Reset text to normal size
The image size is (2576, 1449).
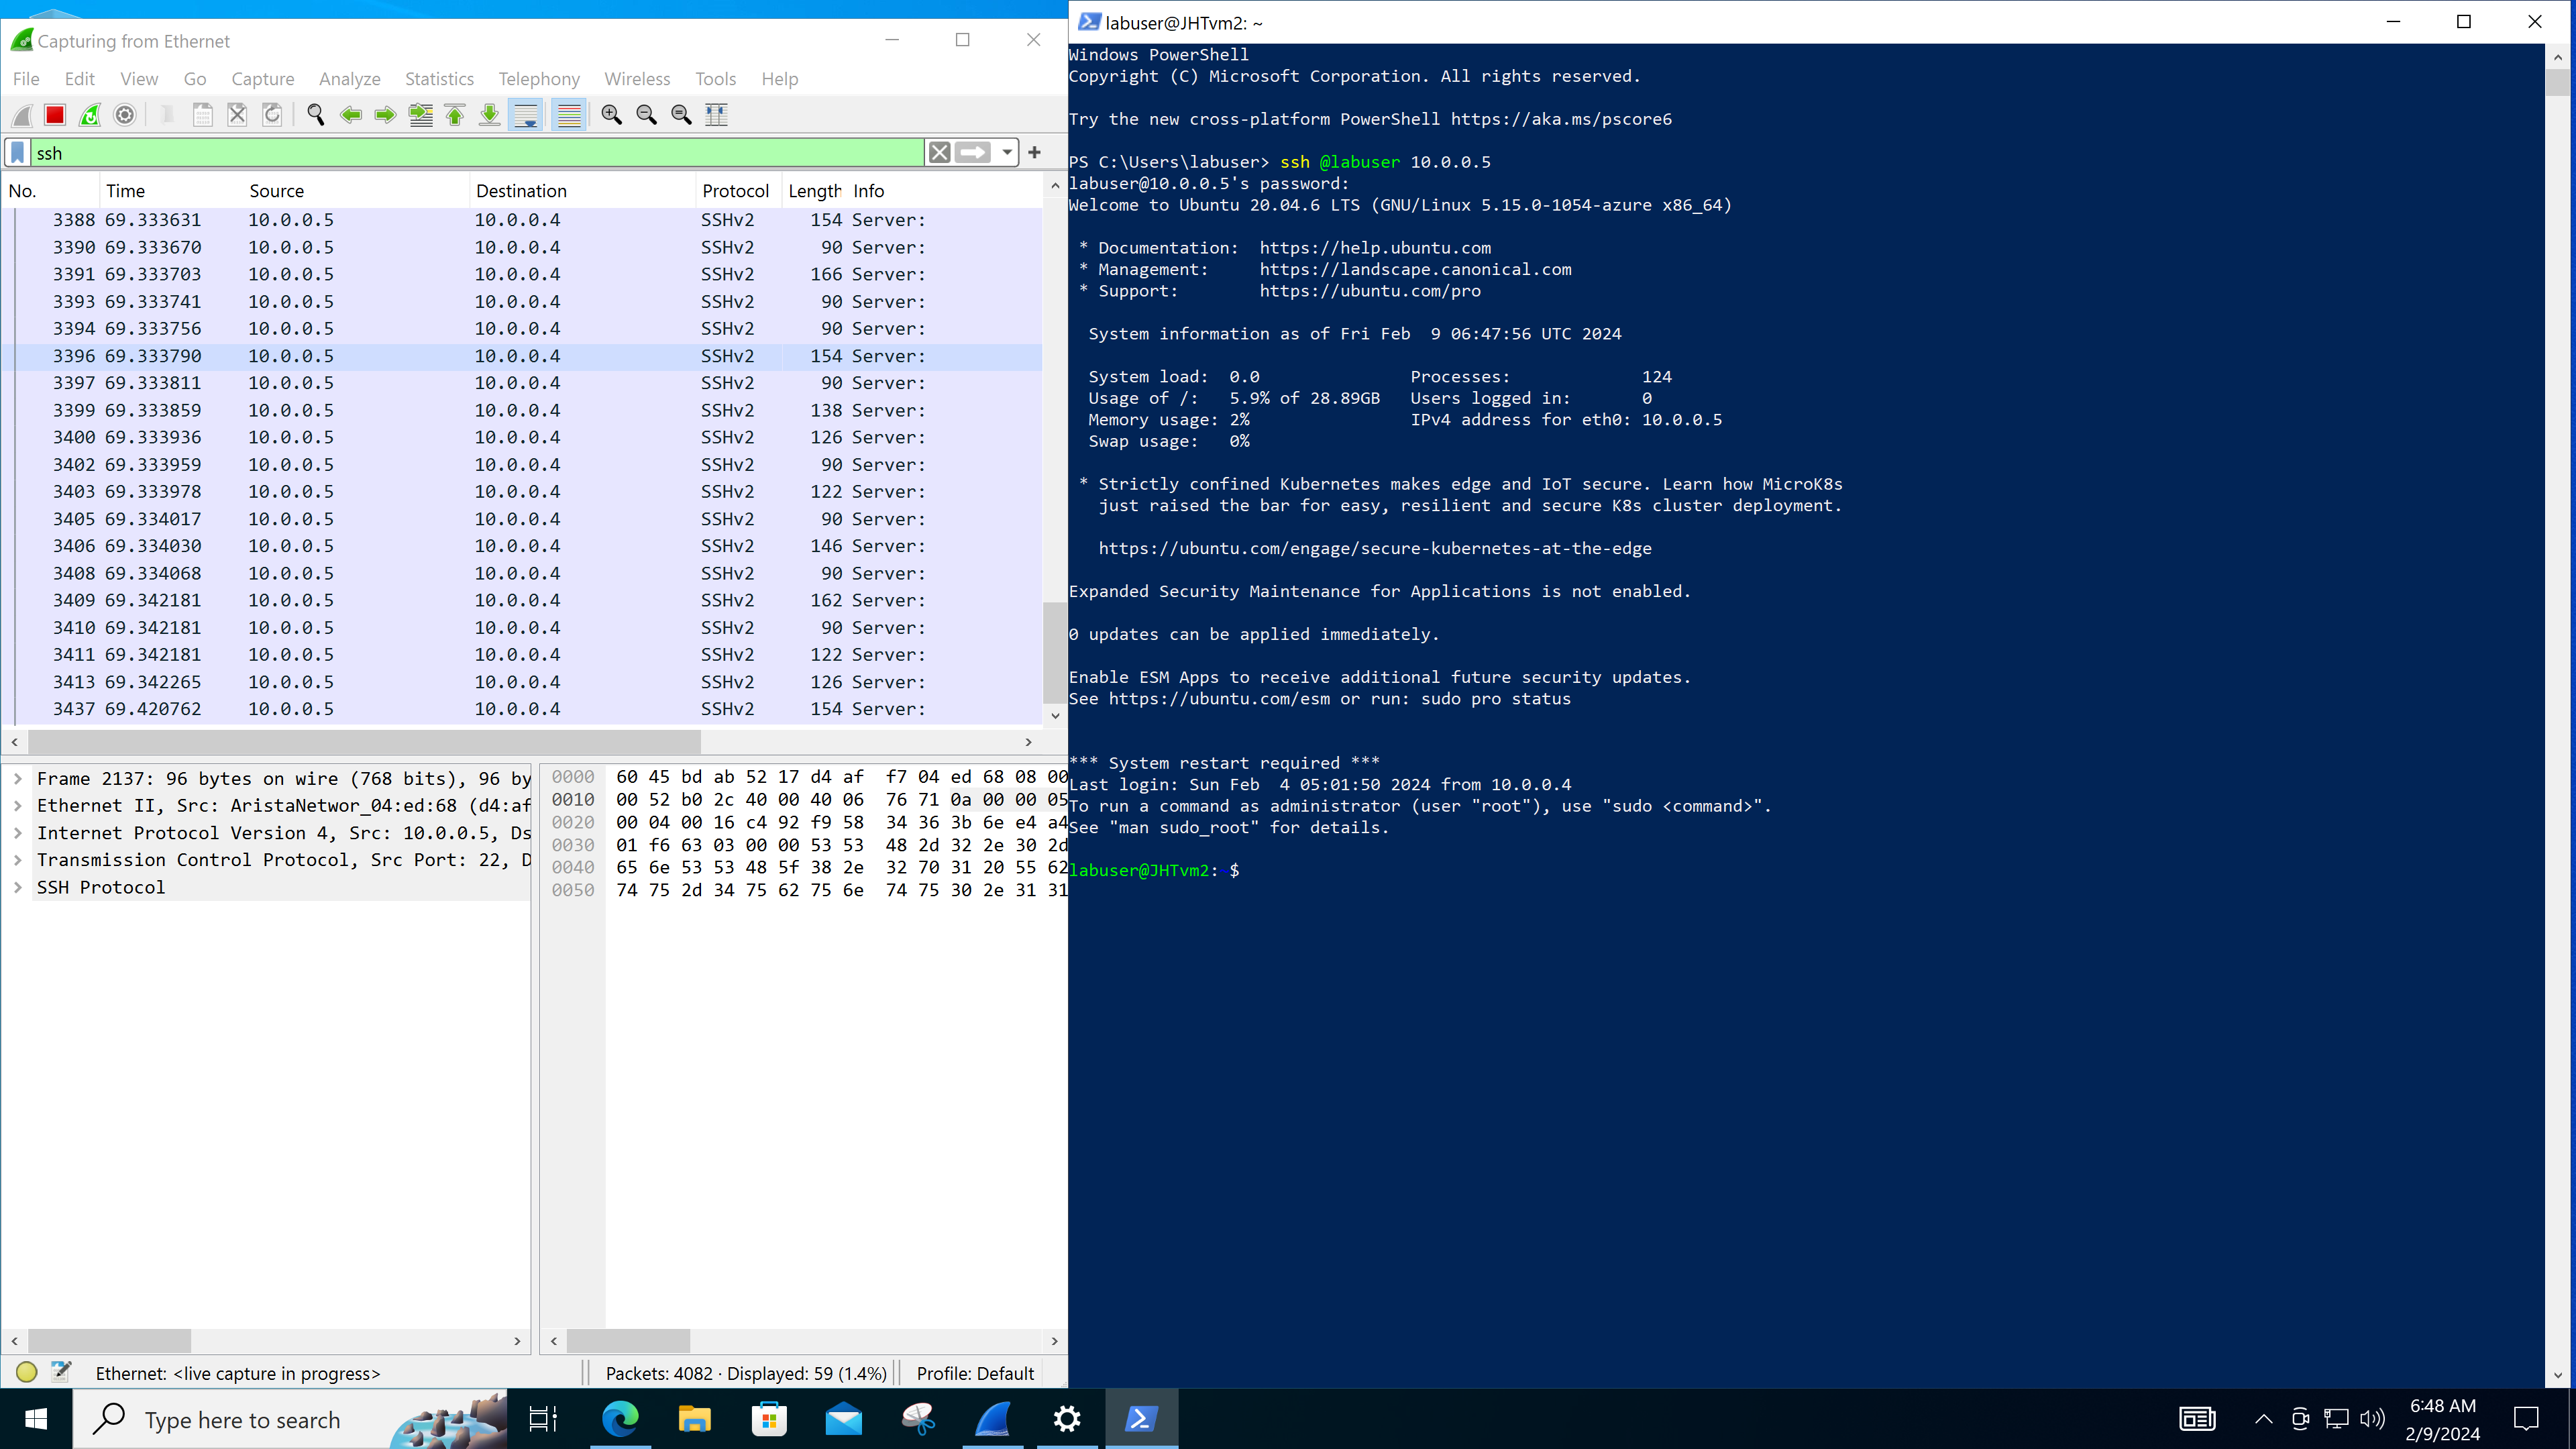[x=682, y=115]
